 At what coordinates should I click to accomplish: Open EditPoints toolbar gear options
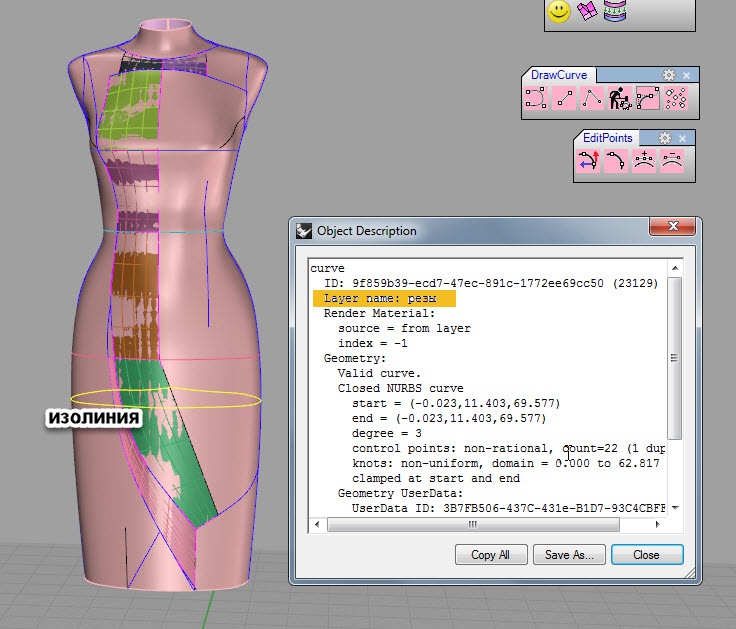click(x=663, y=138)
